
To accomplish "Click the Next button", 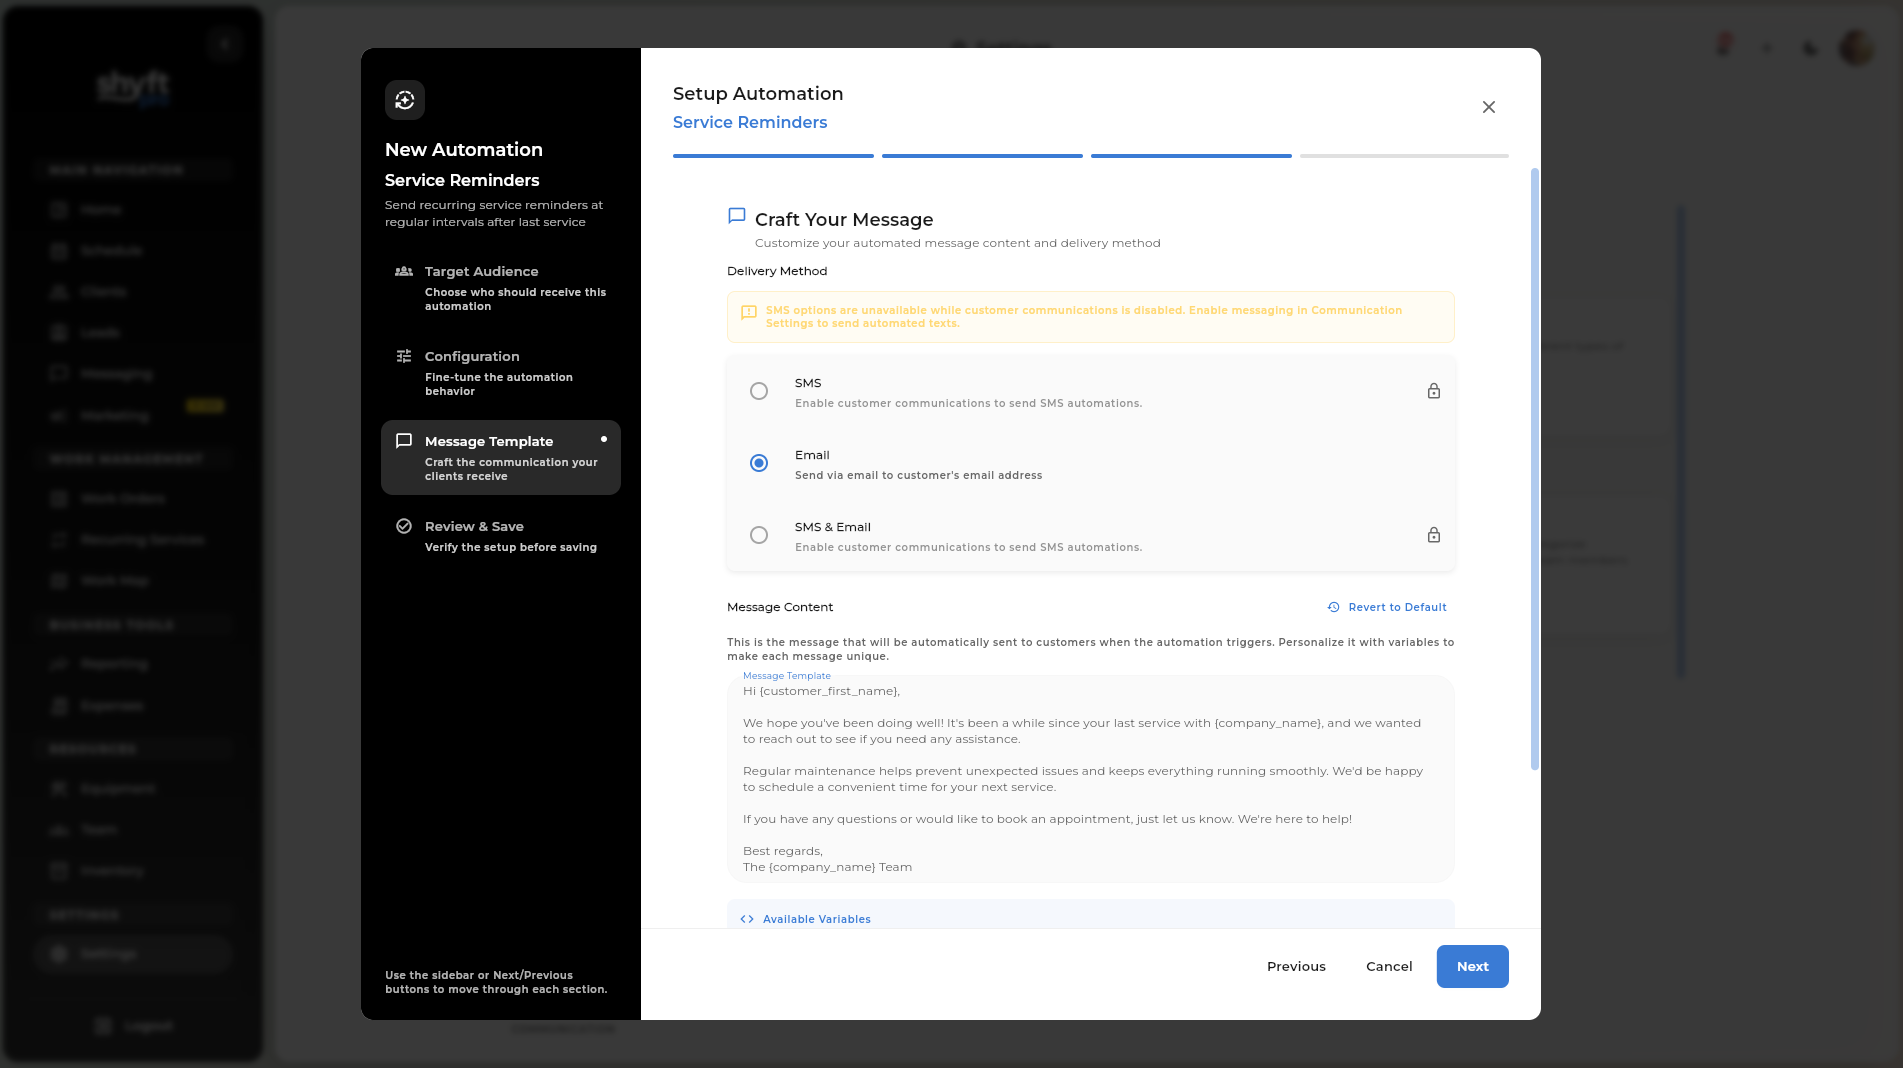I will (x=1472, y=966).
